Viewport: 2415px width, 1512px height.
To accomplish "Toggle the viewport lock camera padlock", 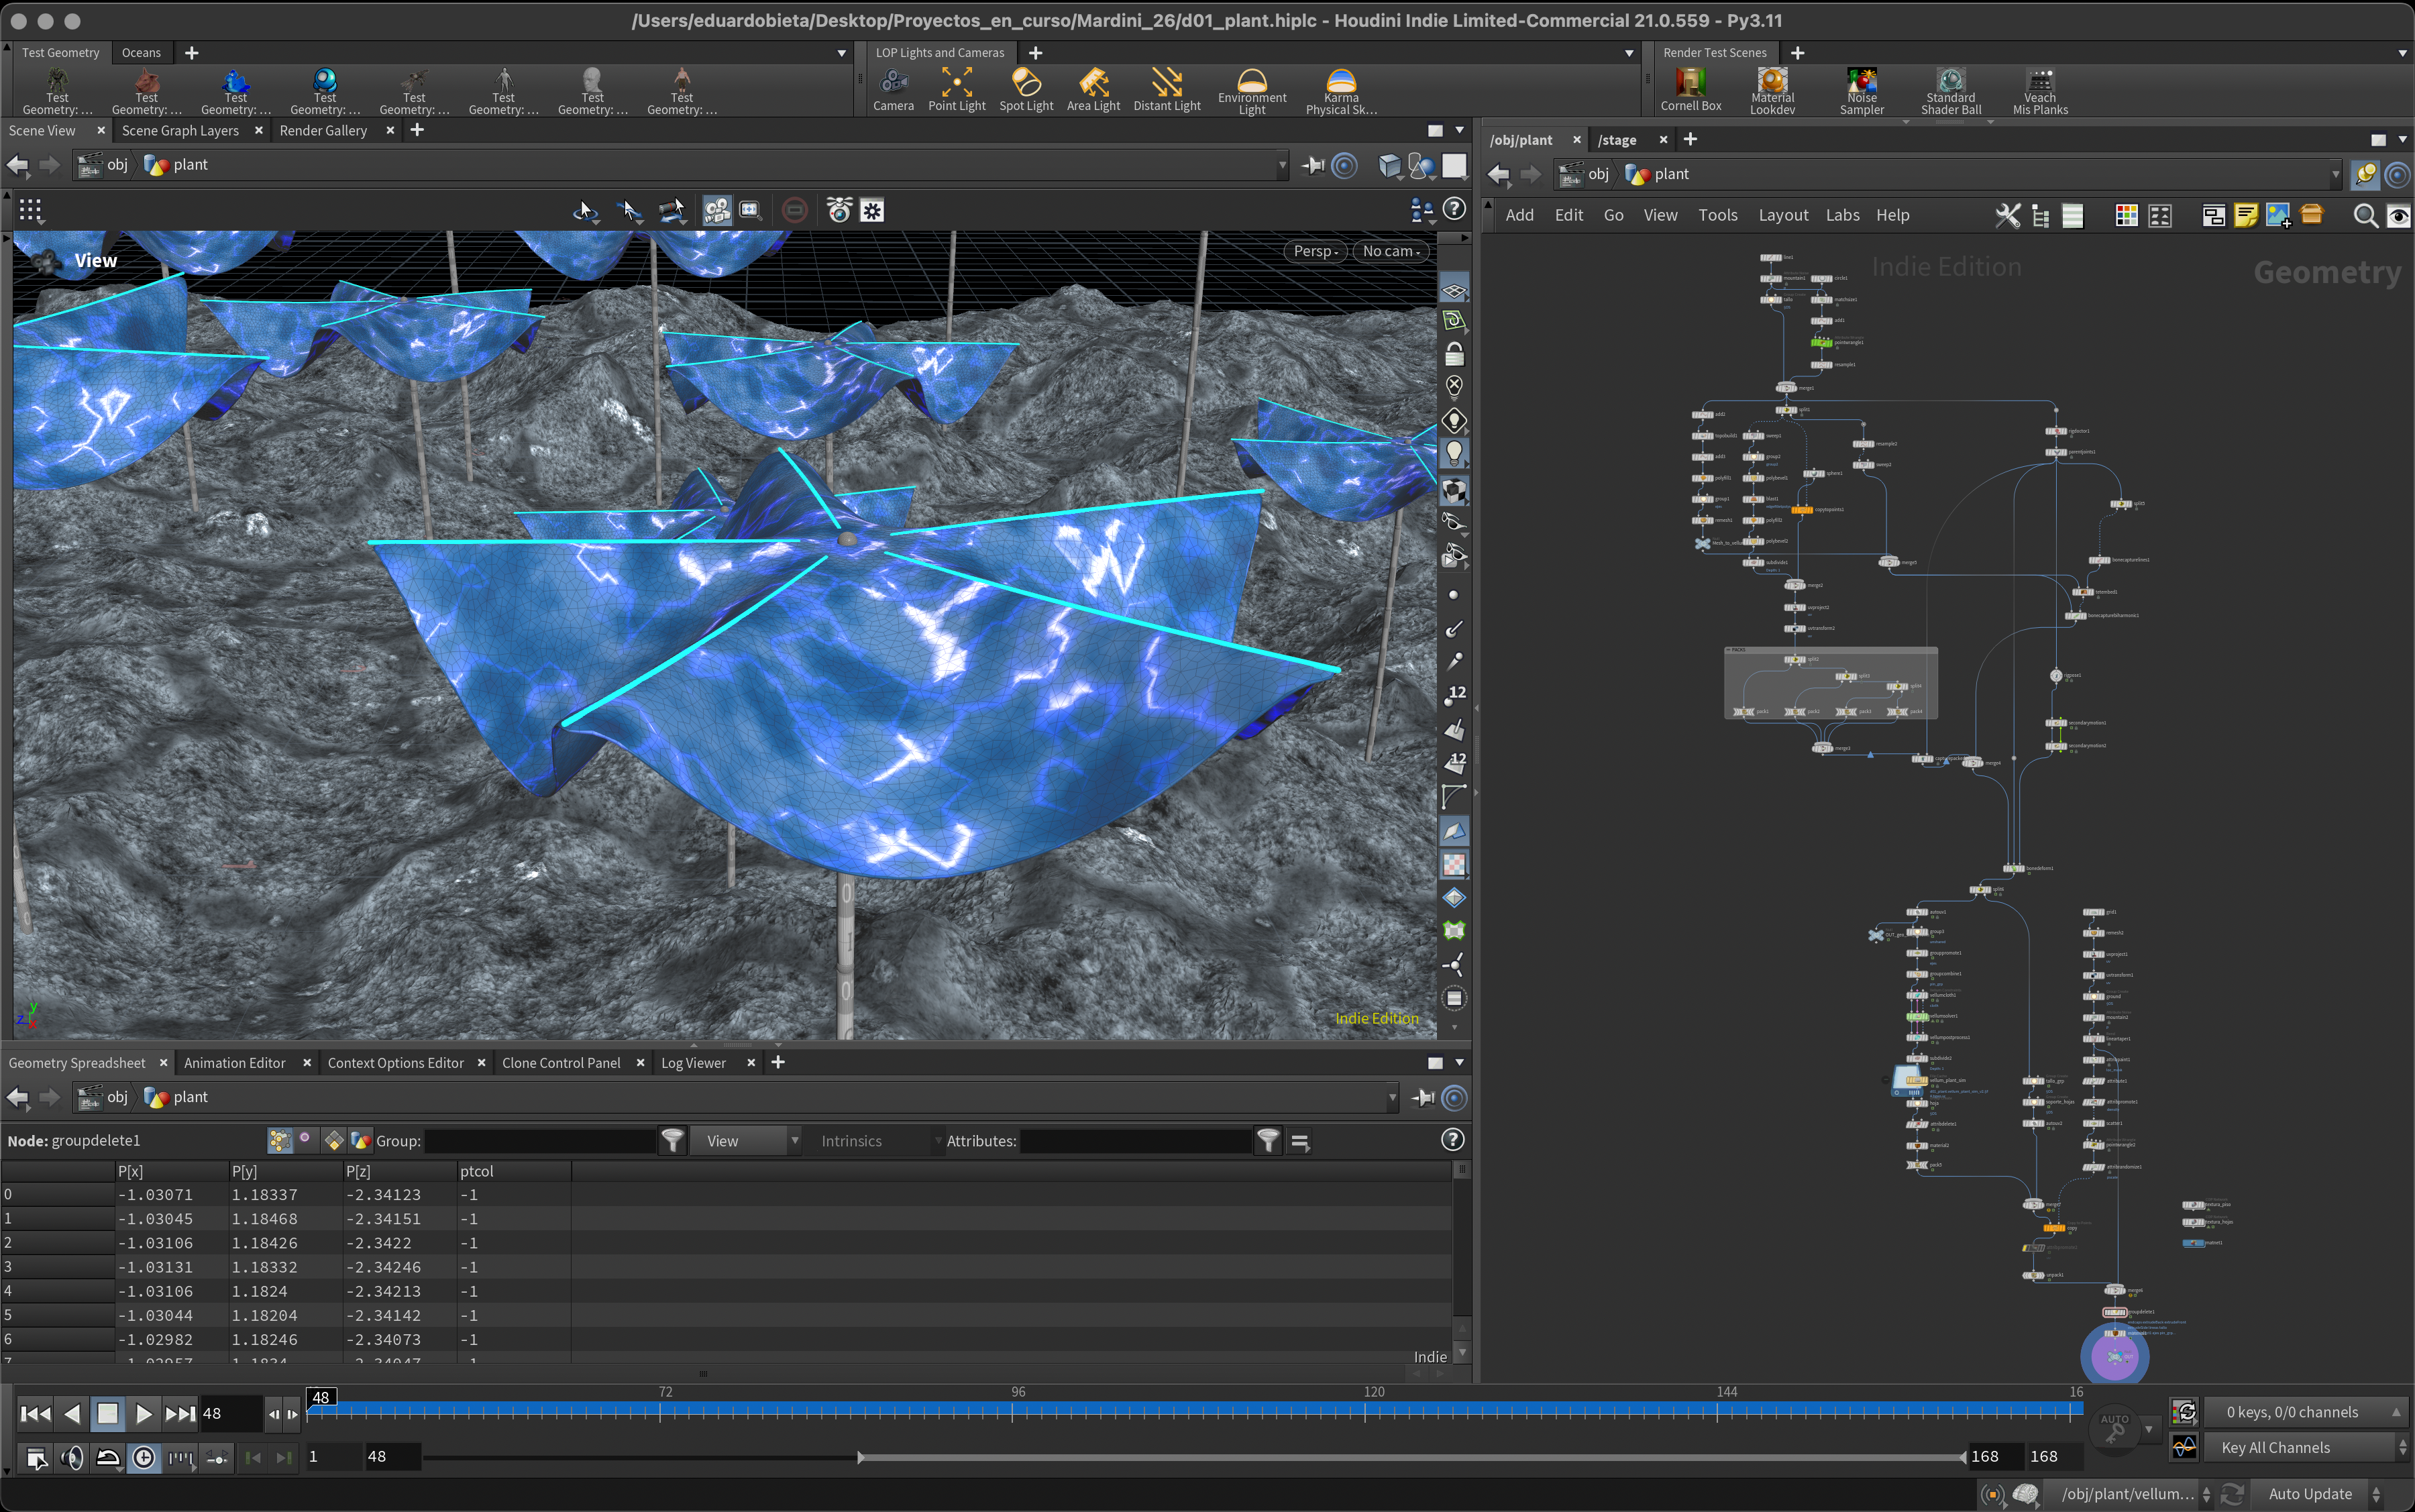I will tap(1454, 354).
